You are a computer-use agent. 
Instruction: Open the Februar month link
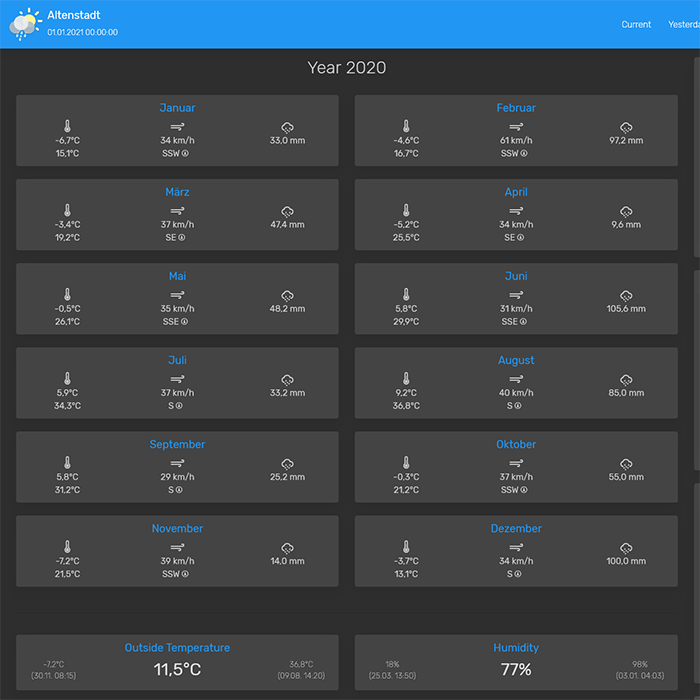coord(516,108)
